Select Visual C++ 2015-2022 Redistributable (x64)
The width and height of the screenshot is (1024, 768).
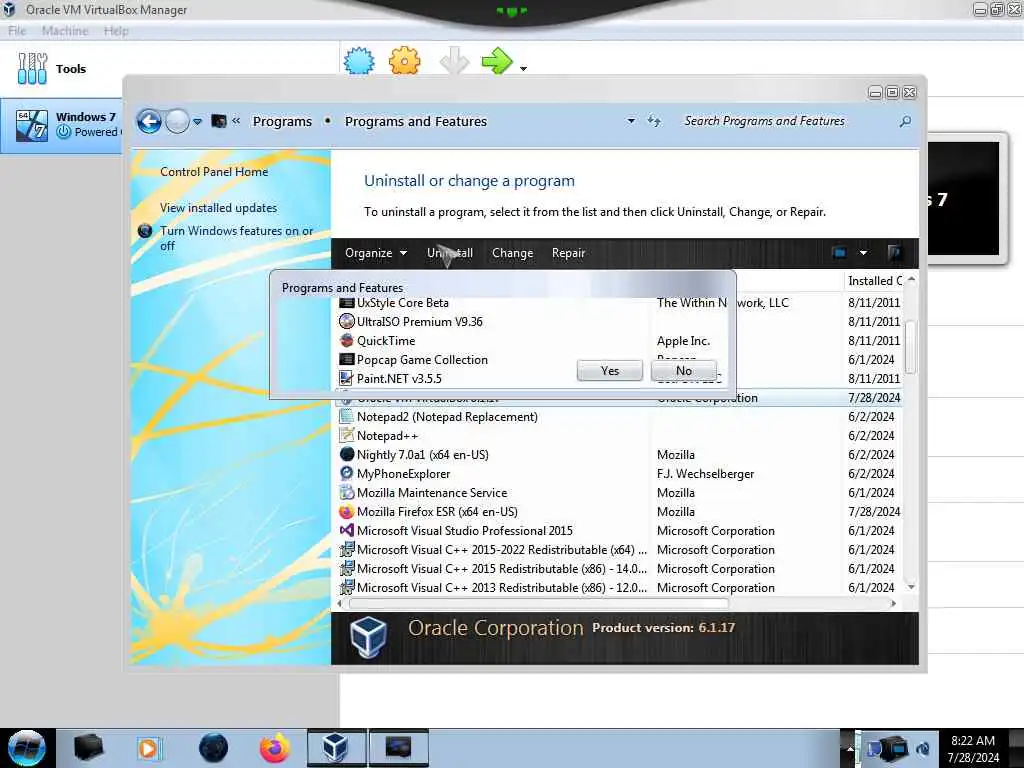click(502, 550)
